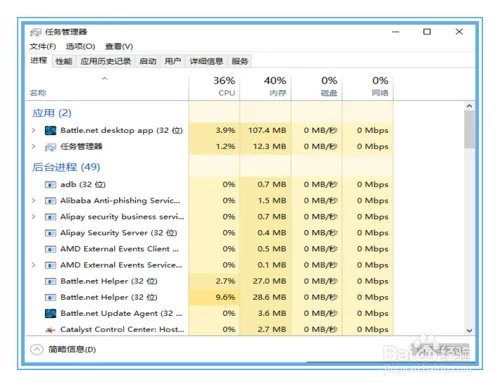
Task: Click the 简略信息 collapse circle icon
Action: pos(37,349)
